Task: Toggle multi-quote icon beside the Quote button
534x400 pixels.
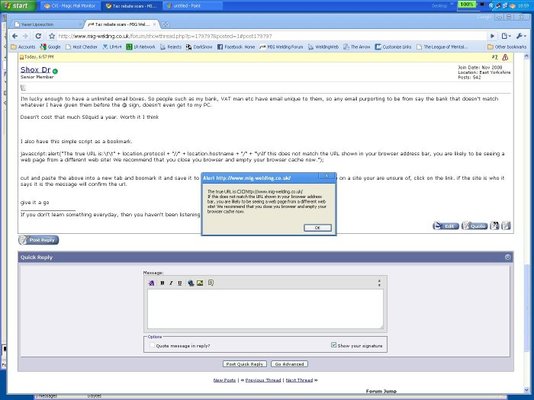Action: [494, 226]
